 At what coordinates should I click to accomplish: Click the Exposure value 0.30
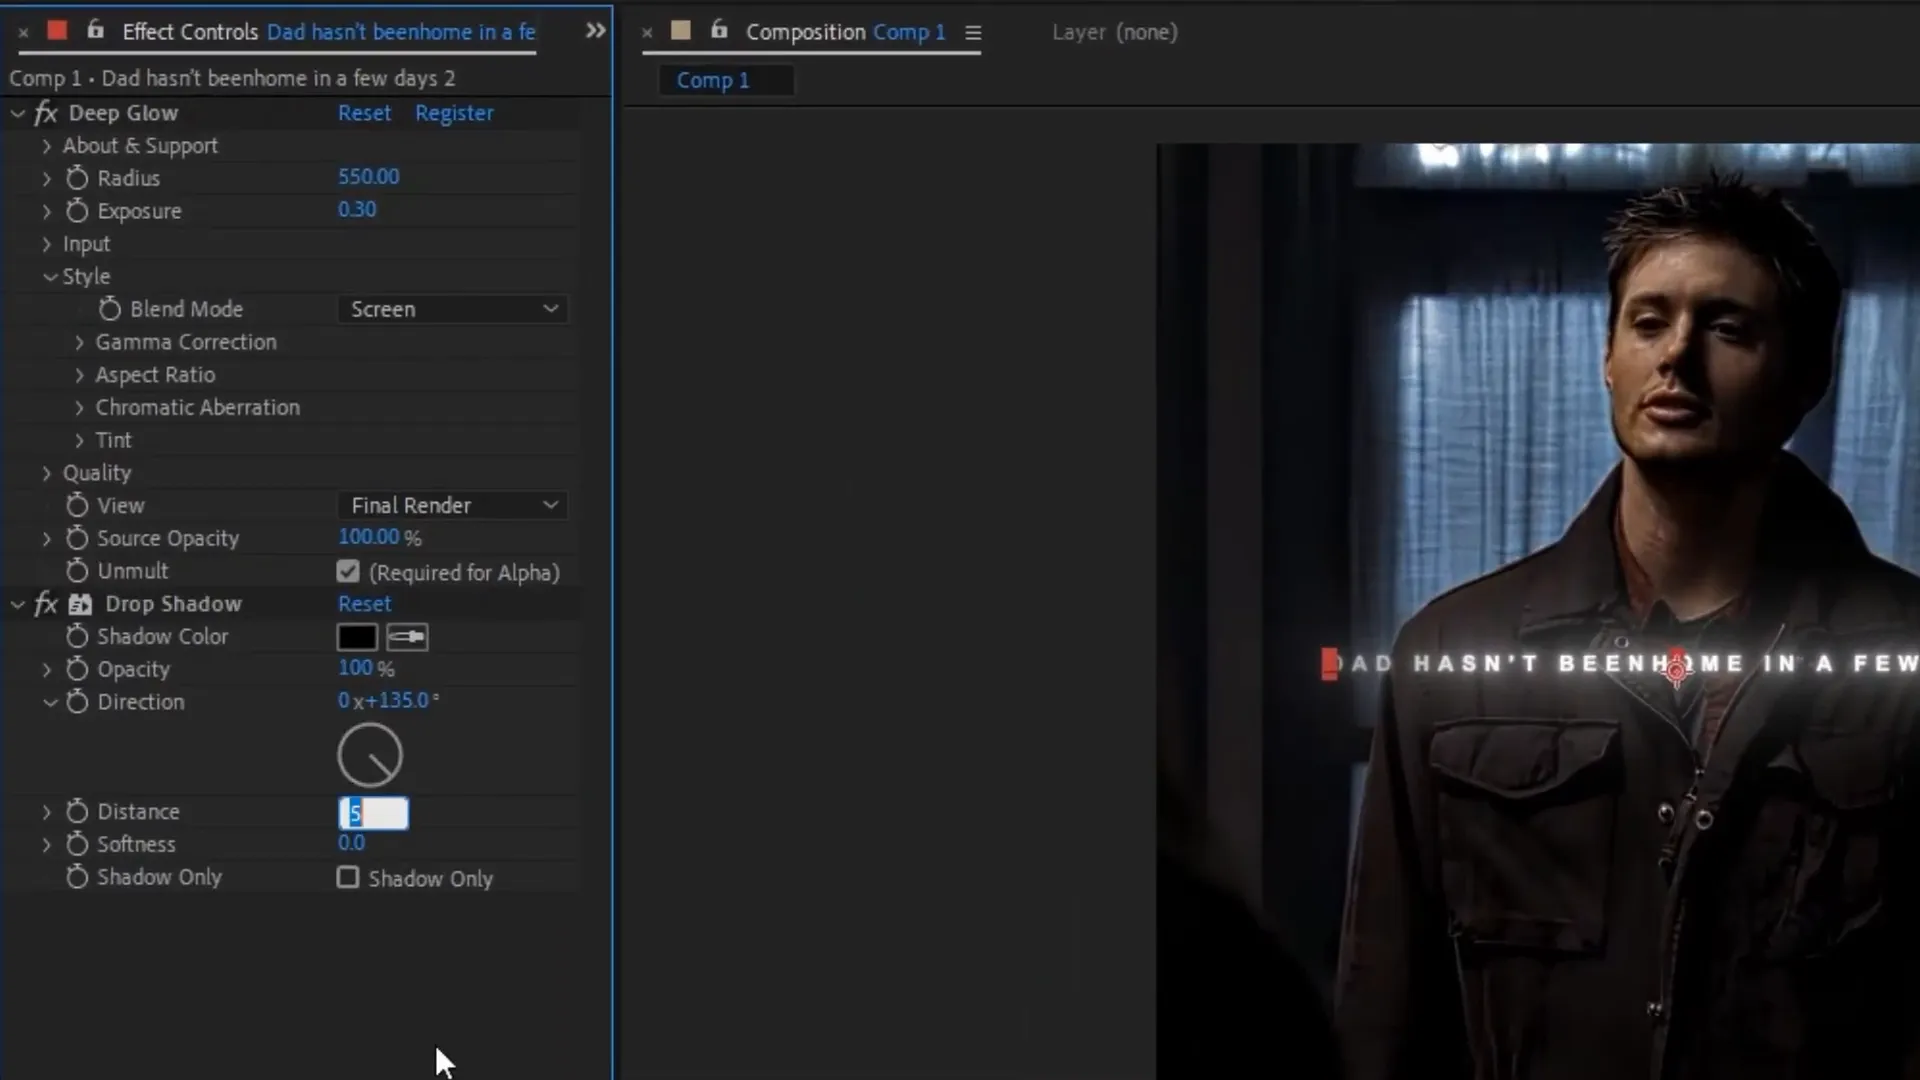pyautogui.click(x=357, y=210)
